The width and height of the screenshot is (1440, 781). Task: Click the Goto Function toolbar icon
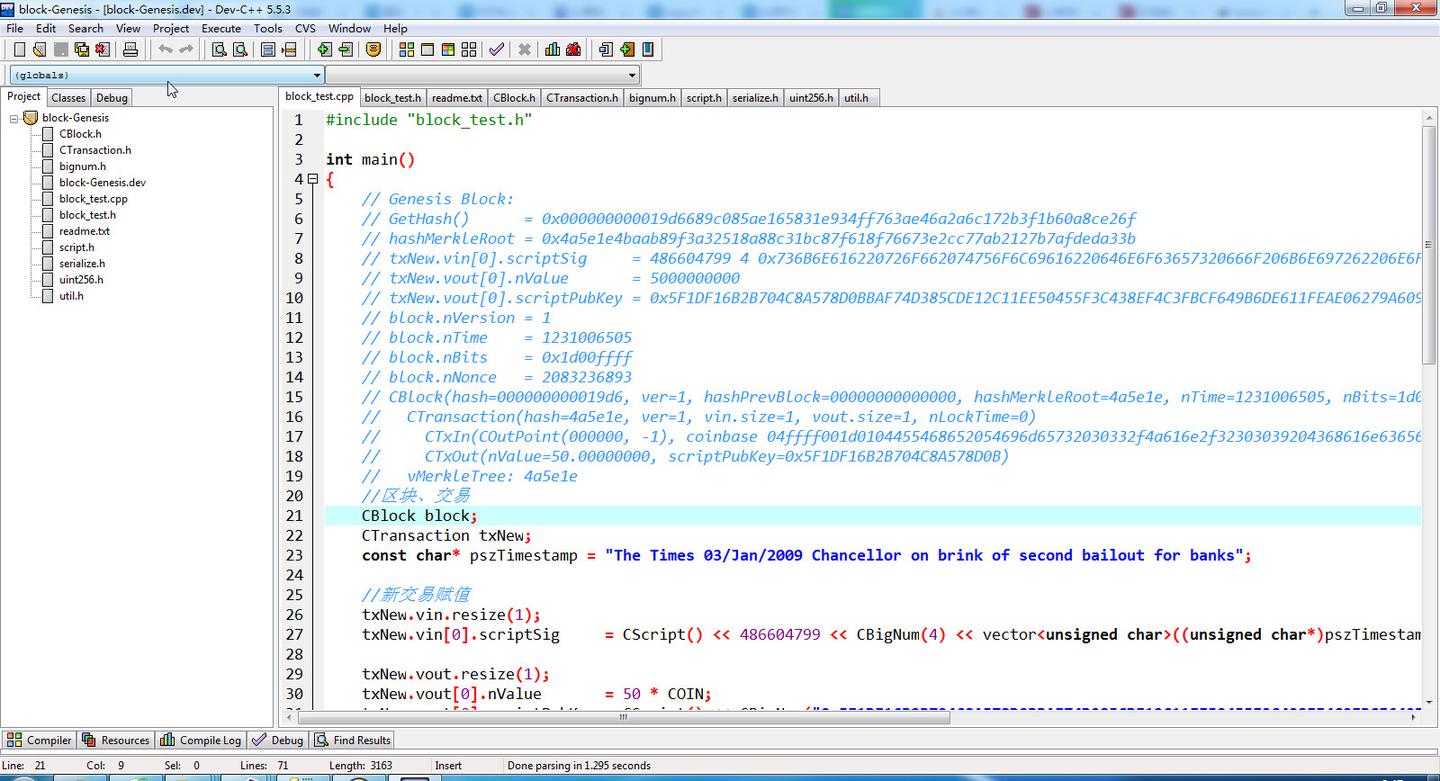click(268, 49)
